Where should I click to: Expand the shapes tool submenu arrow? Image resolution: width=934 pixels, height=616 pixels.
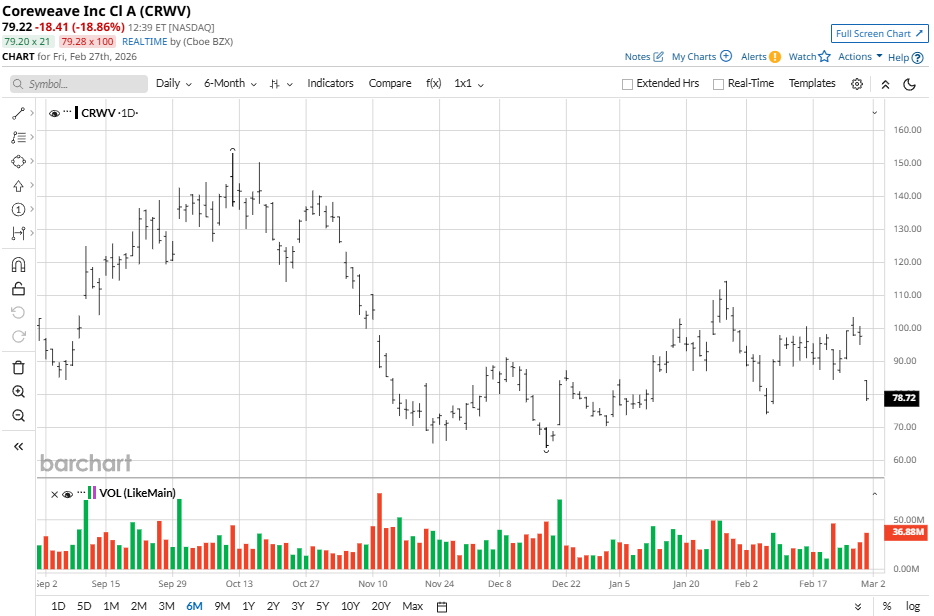[x=32, y=161]
